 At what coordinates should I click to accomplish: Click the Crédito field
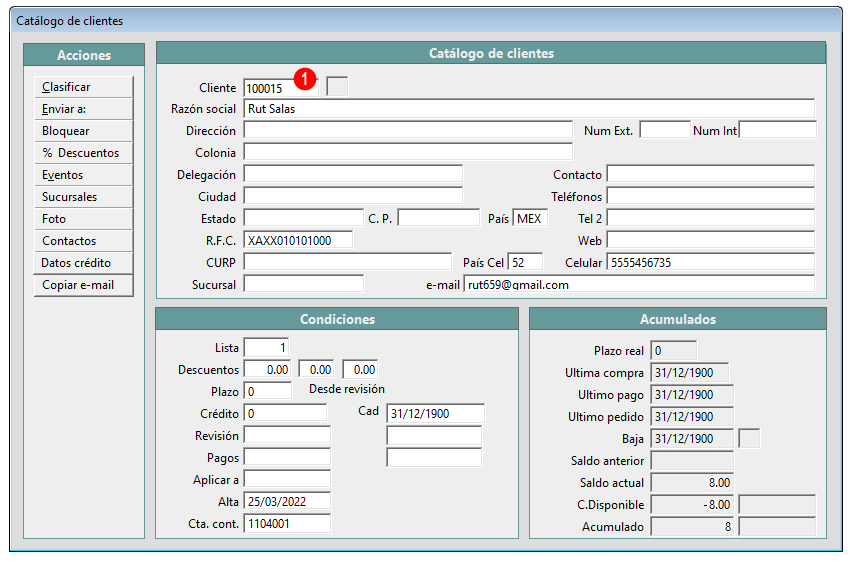285,413
